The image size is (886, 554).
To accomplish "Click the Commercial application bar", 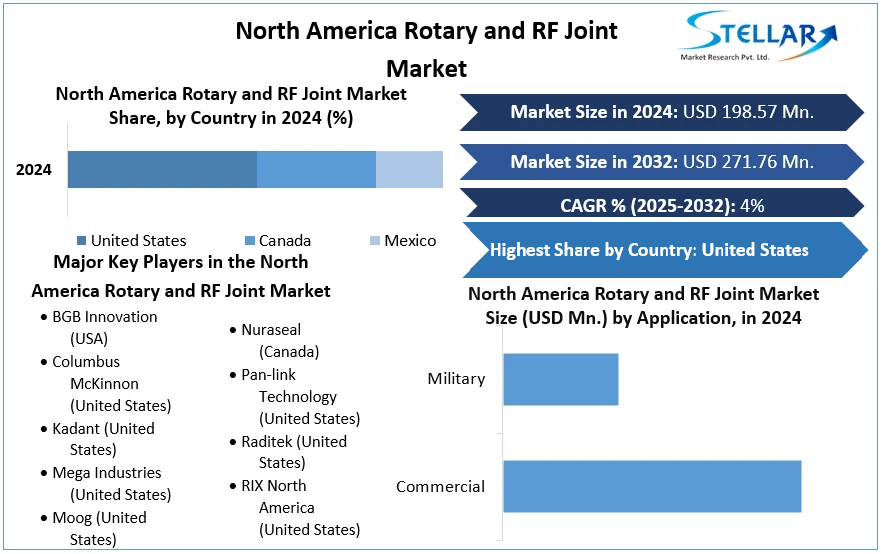I will point(652,487).
